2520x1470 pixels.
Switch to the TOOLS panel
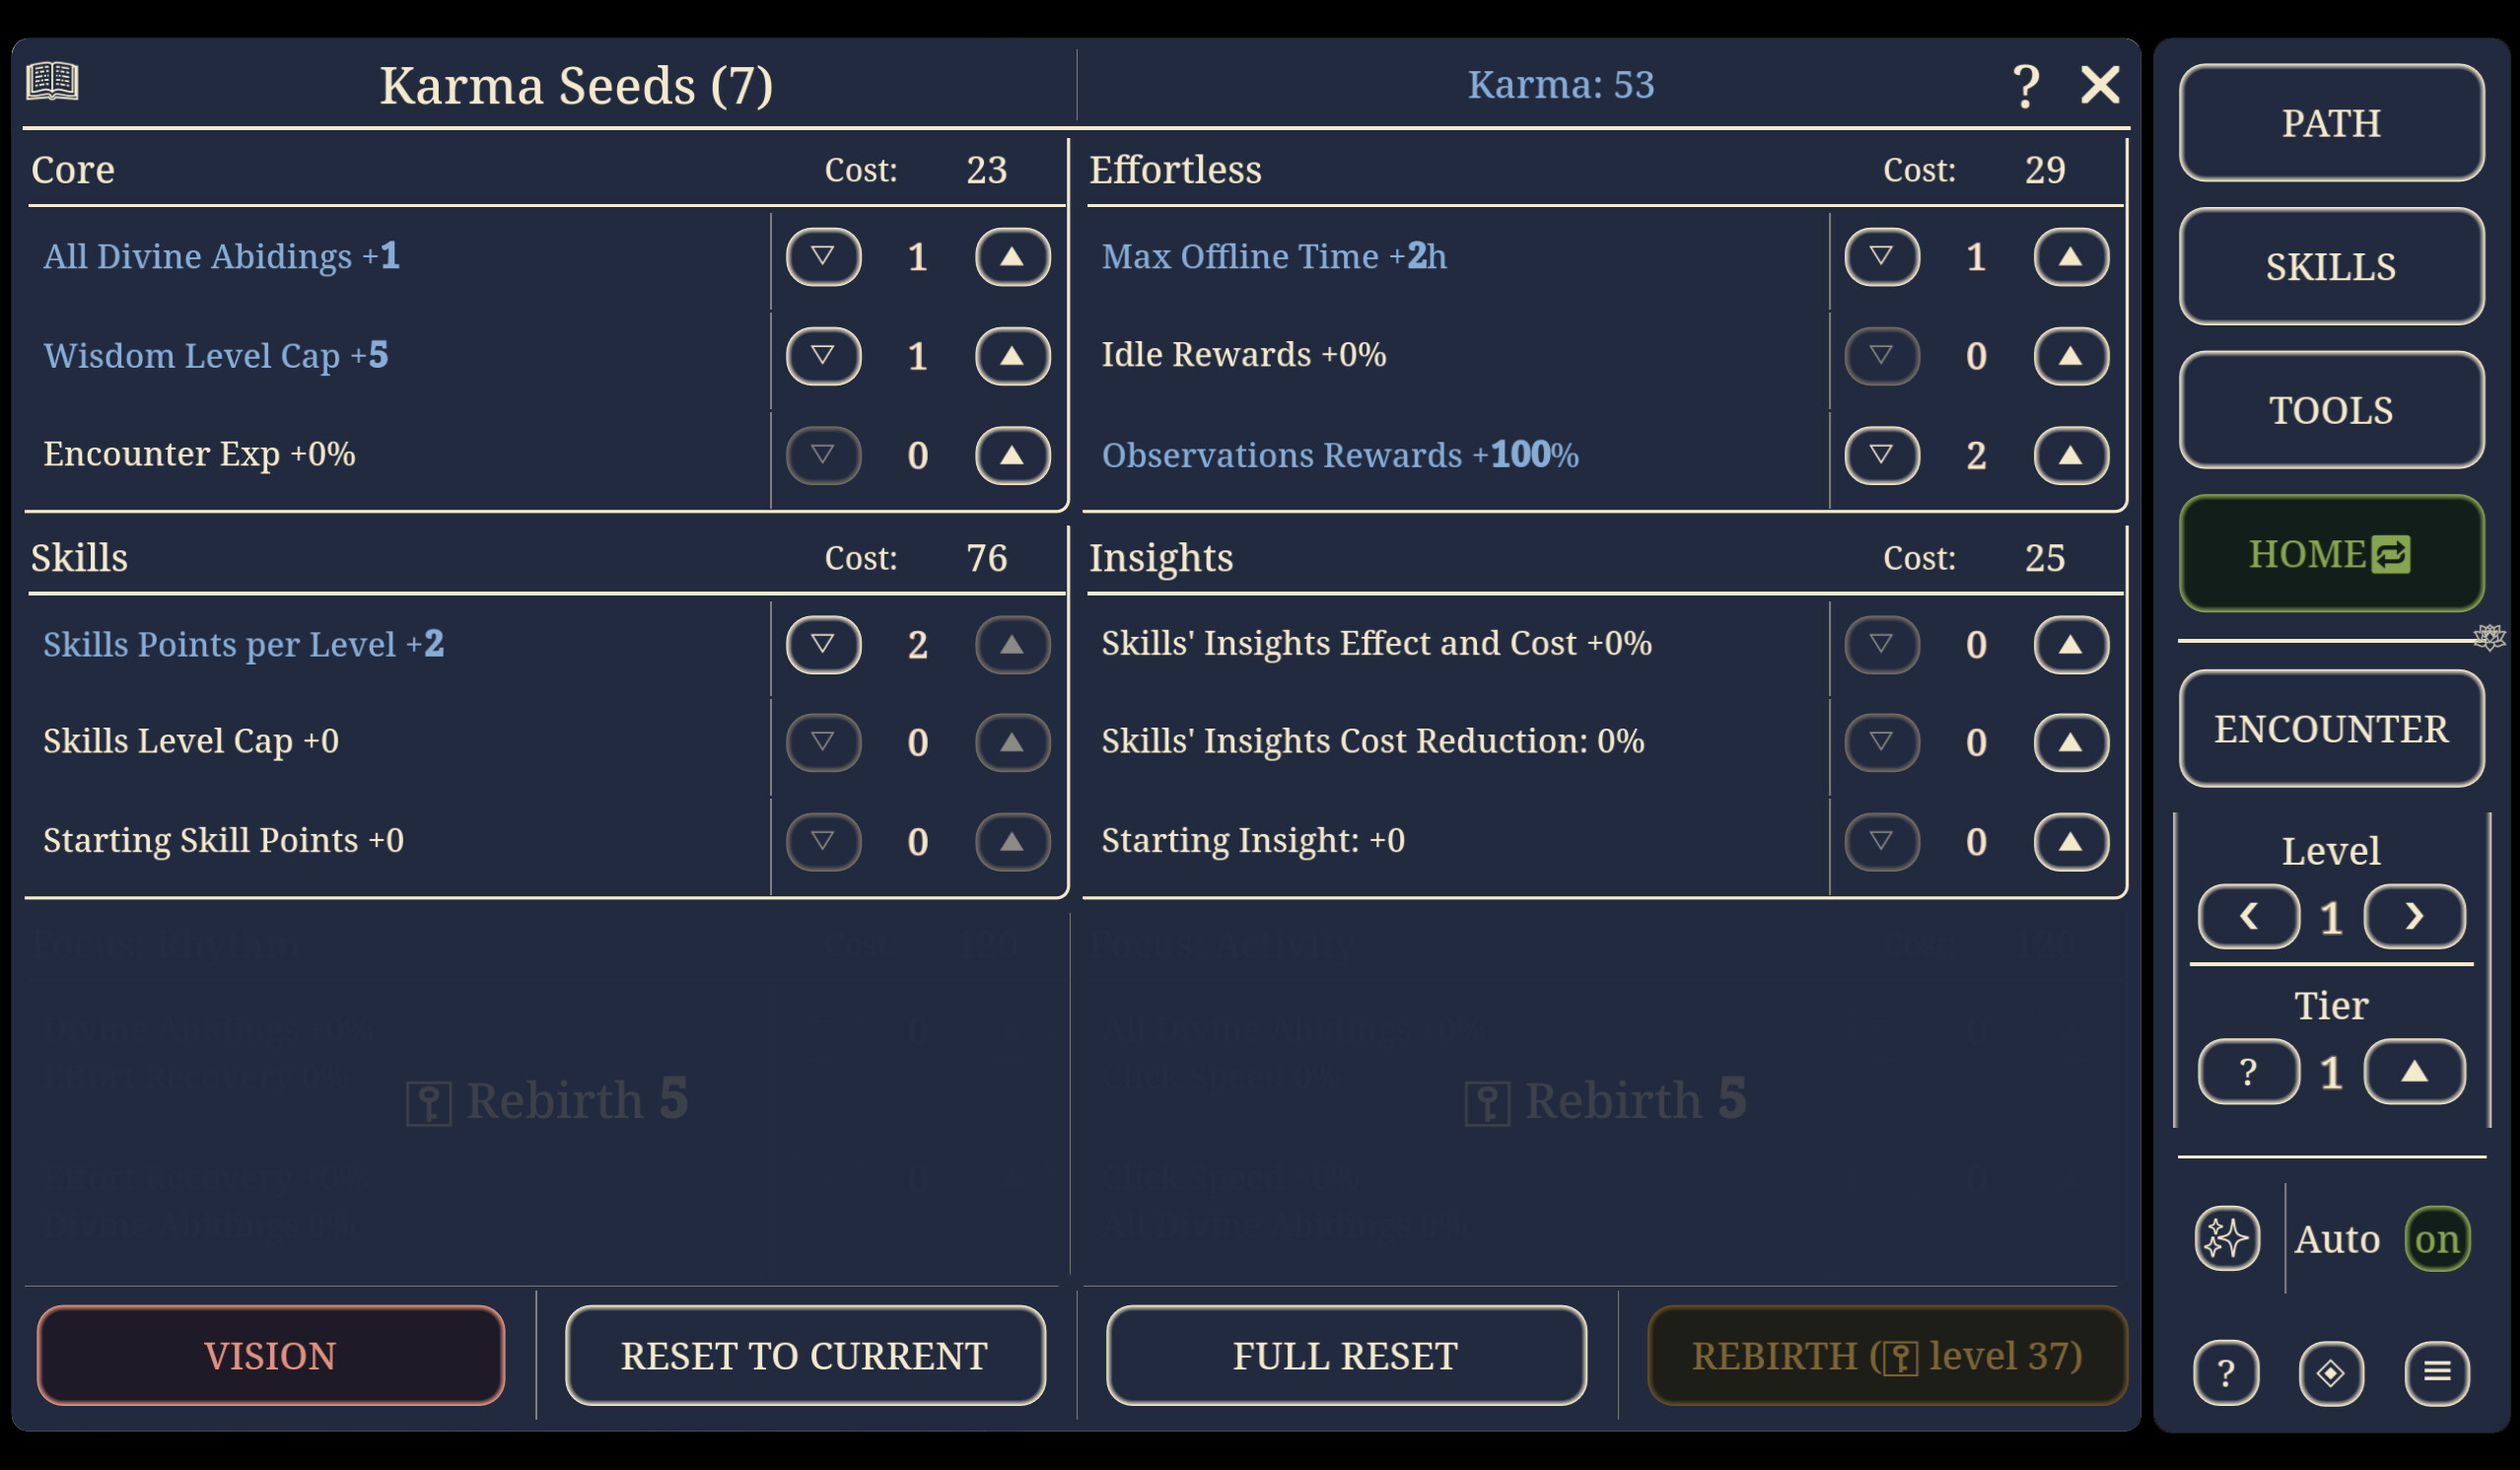click(x=2331, y=410)
